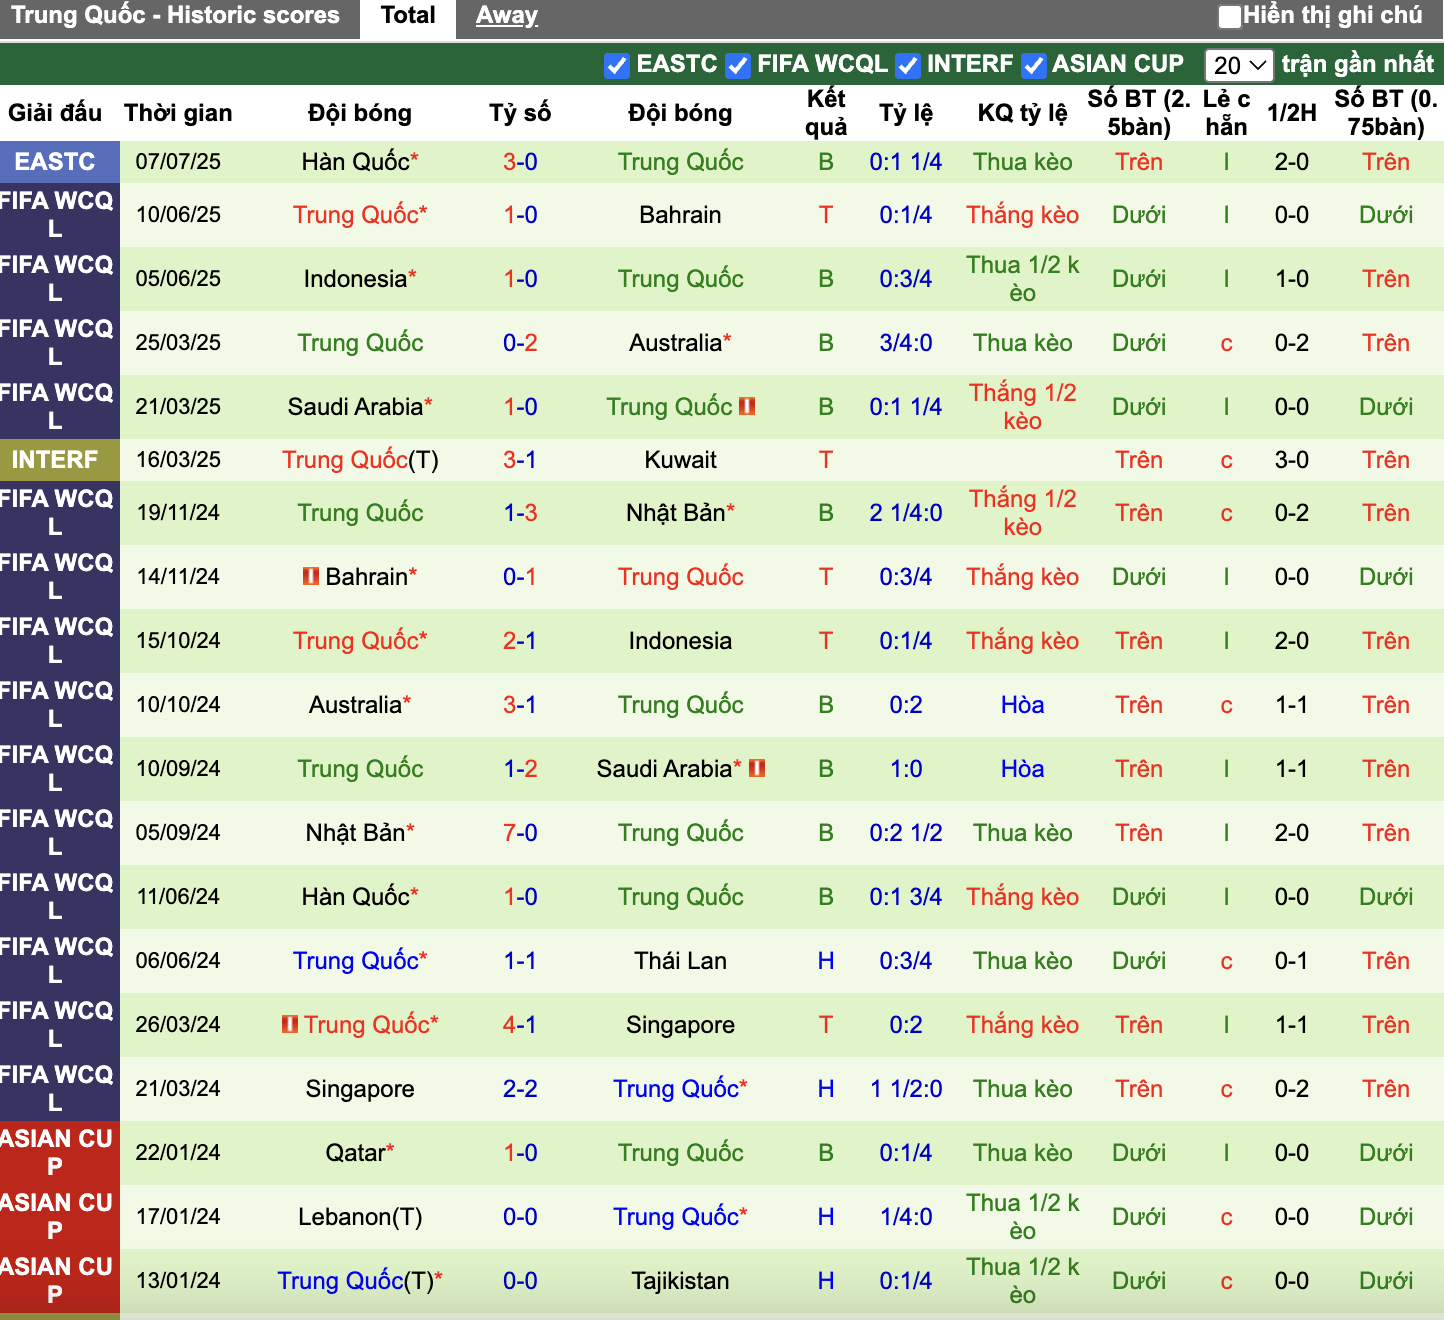Uncheck the FIFA WCQL filter checkbox
This screenshot has height=1320, width=1444.
[x=738, y=66]
